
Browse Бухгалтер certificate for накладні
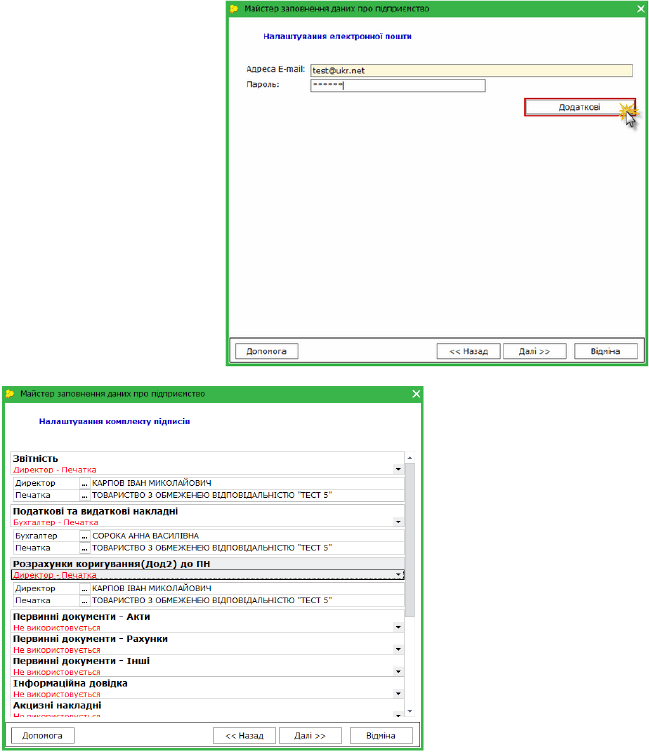pos(84,536)
